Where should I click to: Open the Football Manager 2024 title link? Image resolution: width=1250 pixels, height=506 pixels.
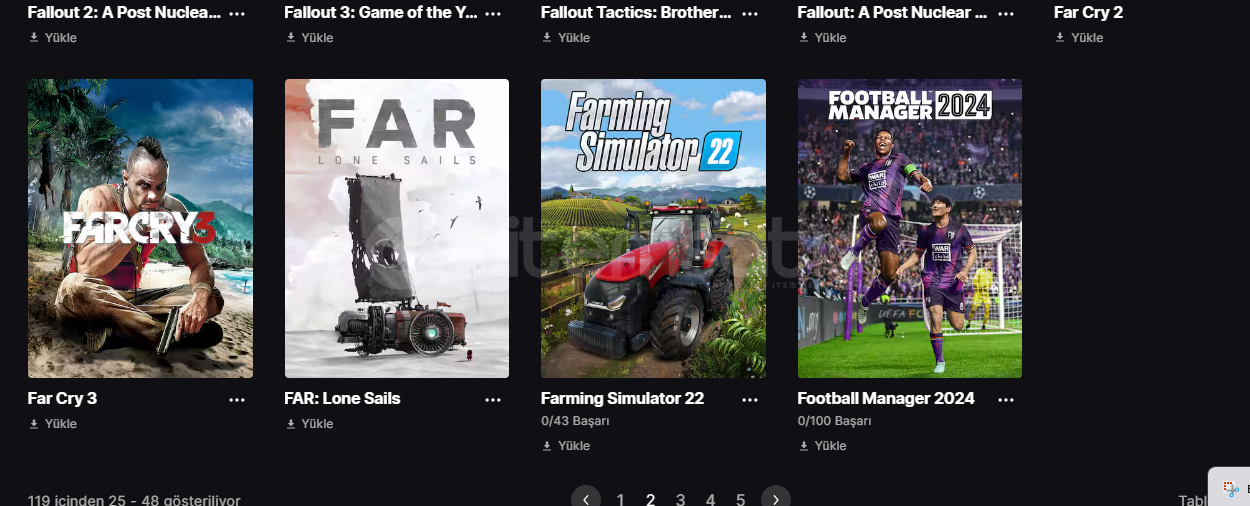(x=886, y=398)
